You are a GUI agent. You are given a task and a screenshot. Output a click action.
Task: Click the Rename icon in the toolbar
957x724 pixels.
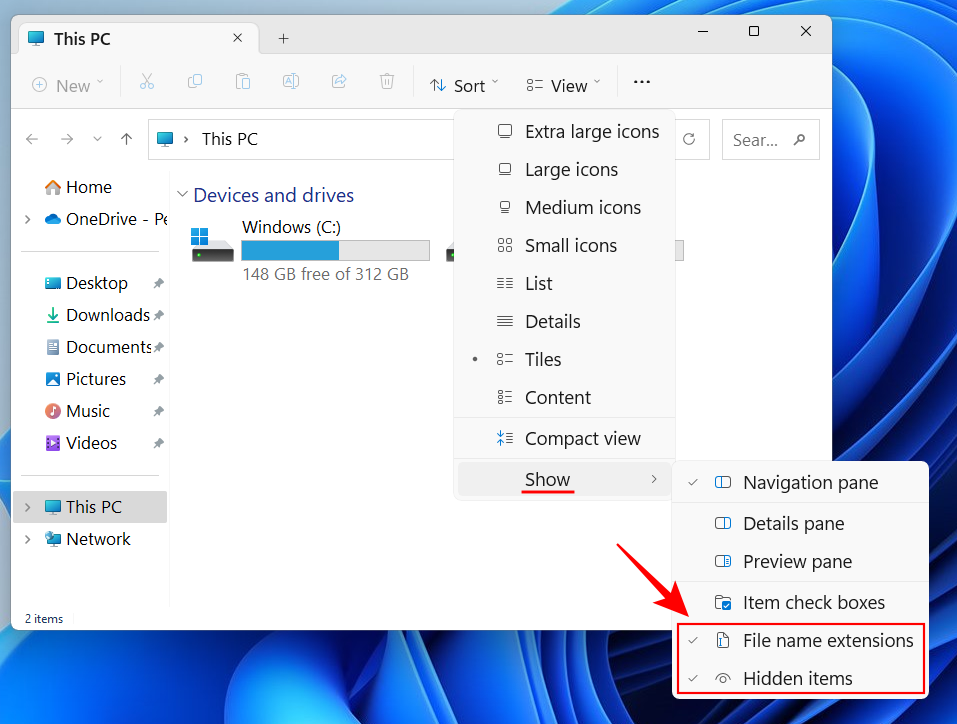(291, 85)
